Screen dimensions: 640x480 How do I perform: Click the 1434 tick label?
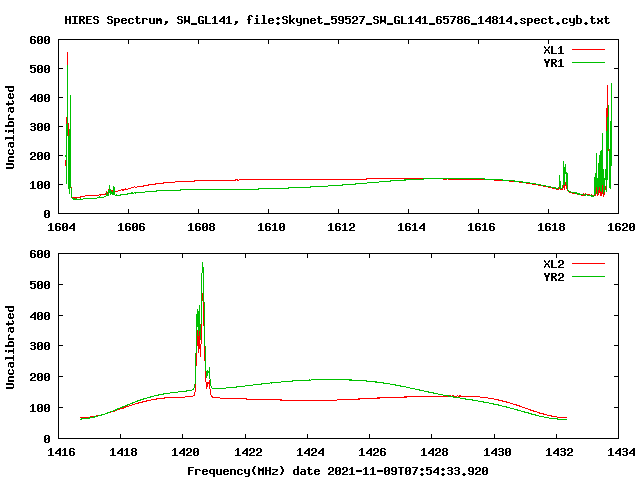621,452
